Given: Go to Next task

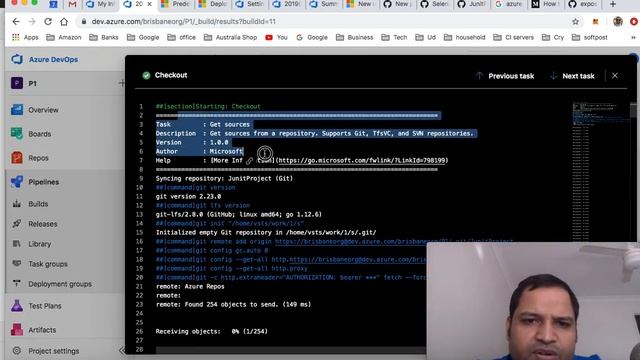Looking at the screenshot, I should click(x=572, y=76).
